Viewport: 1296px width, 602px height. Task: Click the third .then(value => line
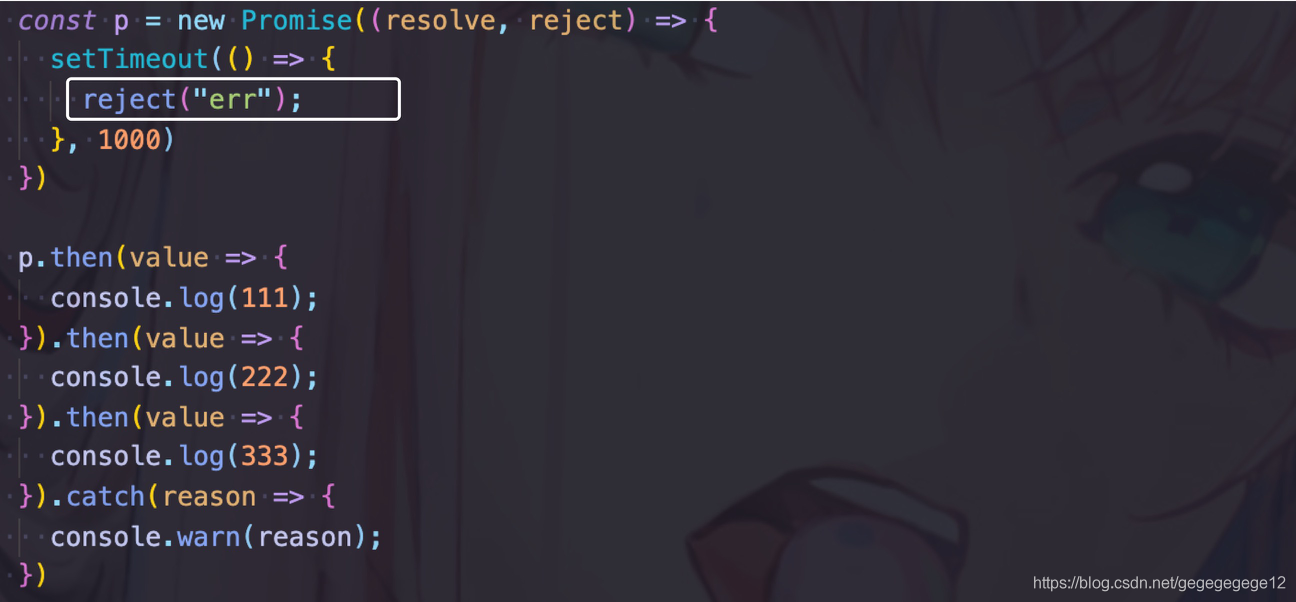161,417
